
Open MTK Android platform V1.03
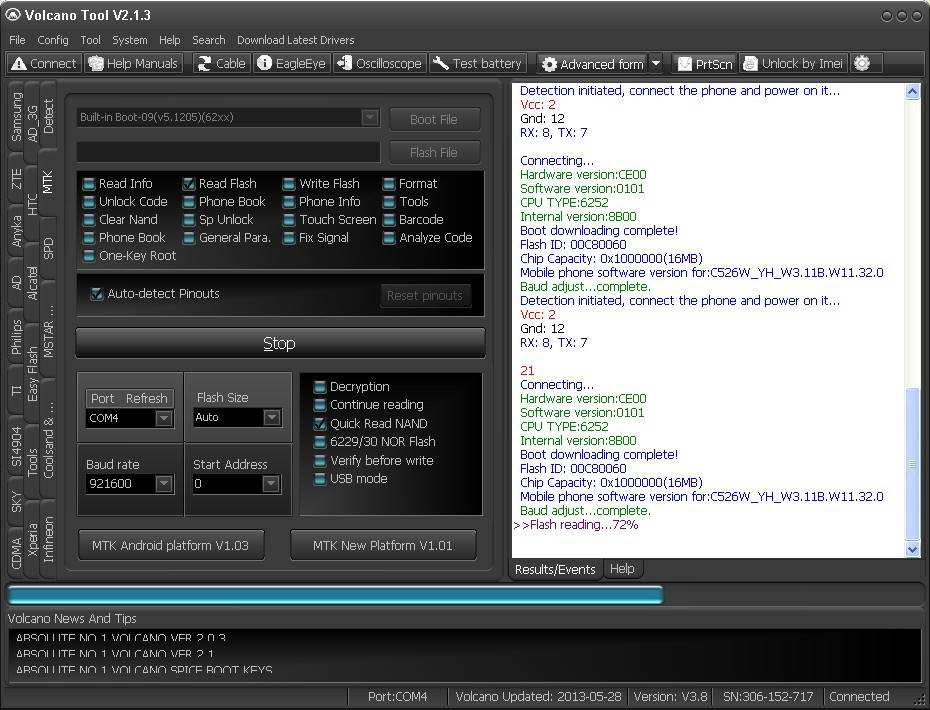pyautogui.click(x=171, y=545)
